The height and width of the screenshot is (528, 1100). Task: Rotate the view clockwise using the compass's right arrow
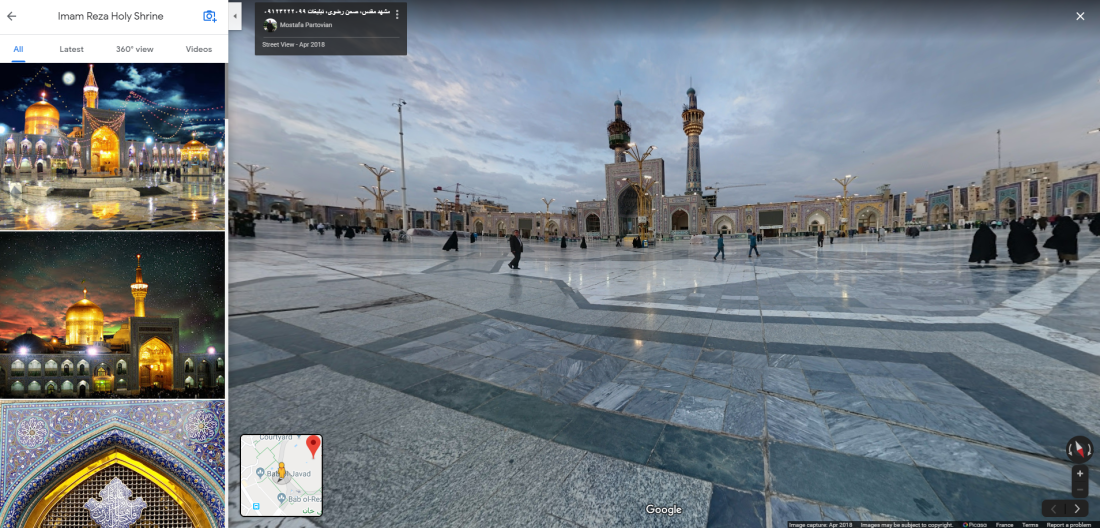pos(1089,449)
